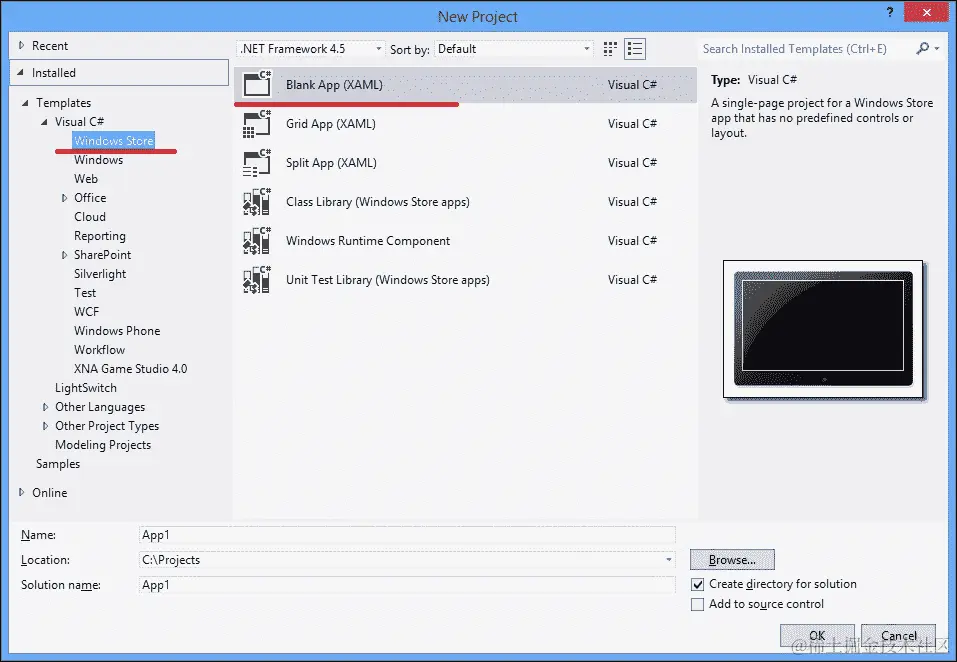
Task: Expand the Other Project Types node
Action: coord(45,426)
